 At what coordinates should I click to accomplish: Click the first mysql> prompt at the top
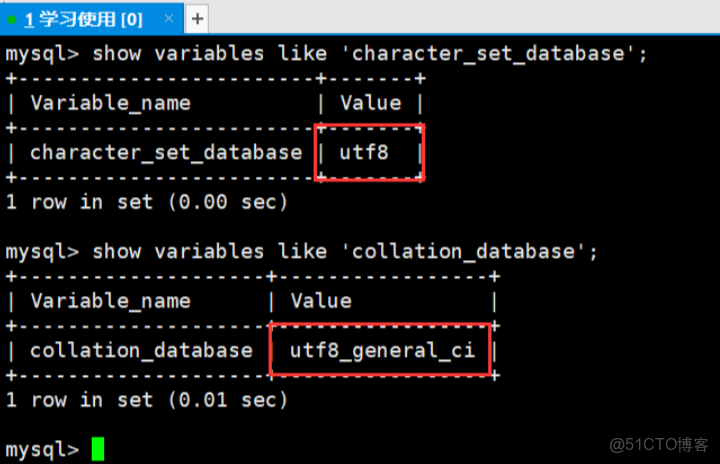click(42, 54)
